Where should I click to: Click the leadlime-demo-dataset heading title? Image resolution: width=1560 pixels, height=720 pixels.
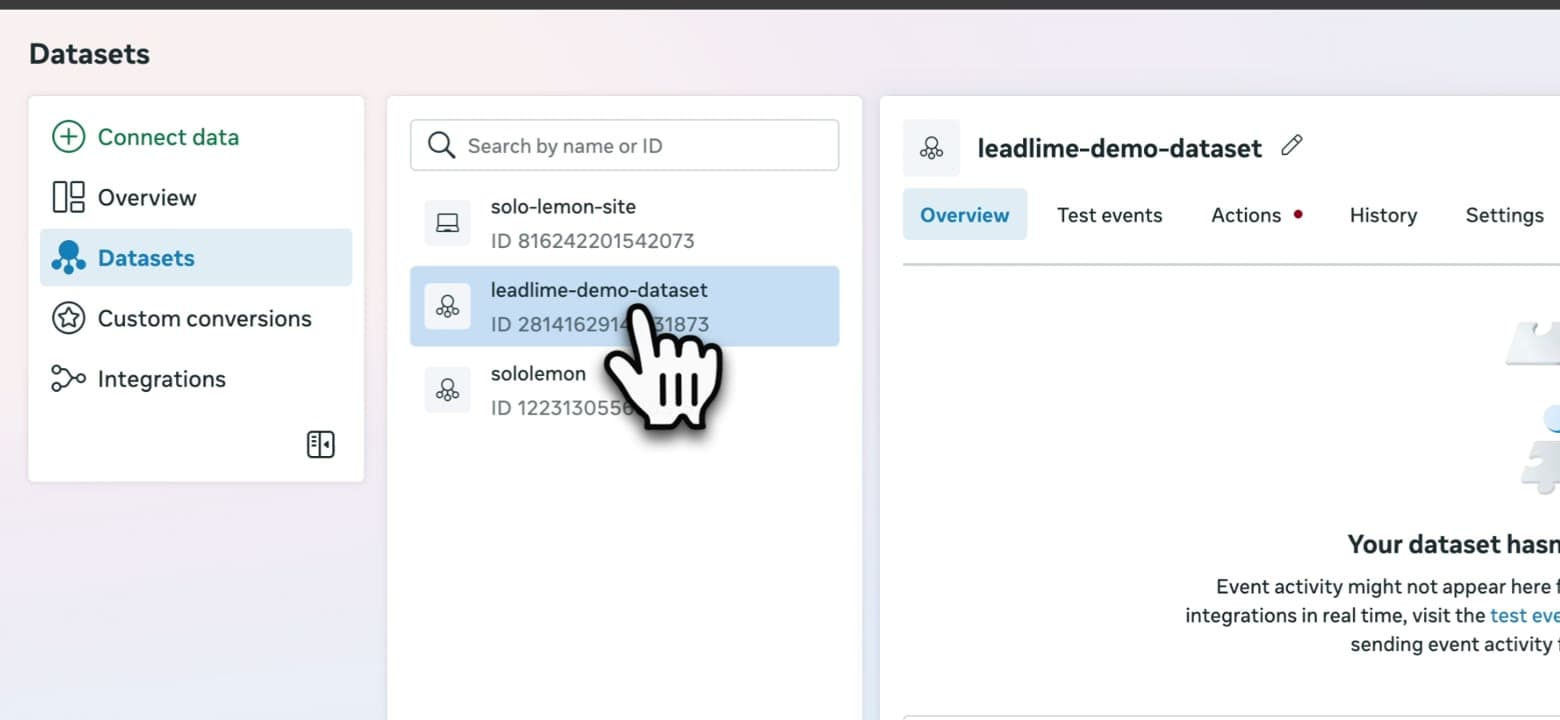1120,148
